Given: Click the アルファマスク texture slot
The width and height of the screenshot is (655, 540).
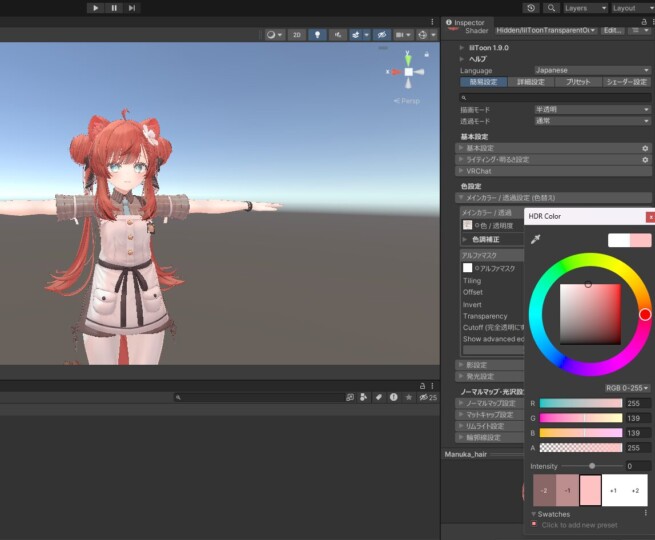Looking at the screenshot, I should coord(467,268).
